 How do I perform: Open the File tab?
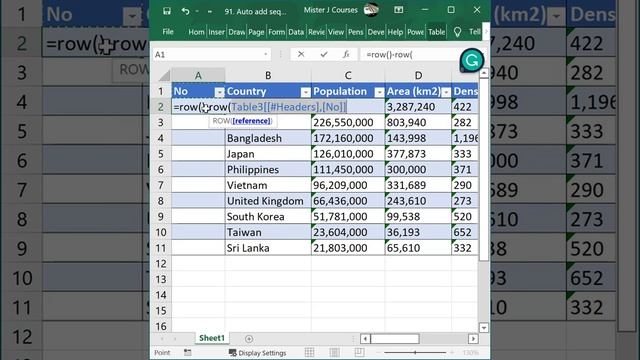pyautogui.click(x=168, y=32)
